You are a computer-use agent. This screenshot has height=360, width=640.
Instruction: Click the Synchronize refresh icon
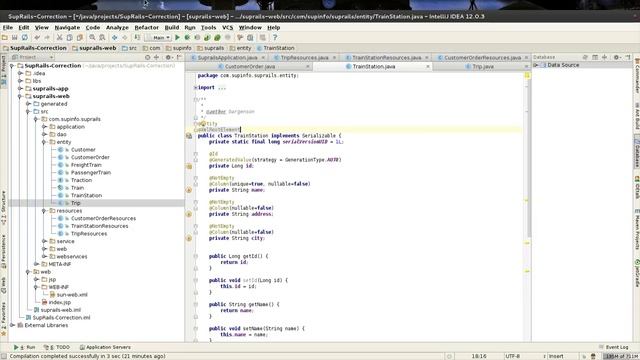(25, 38)
